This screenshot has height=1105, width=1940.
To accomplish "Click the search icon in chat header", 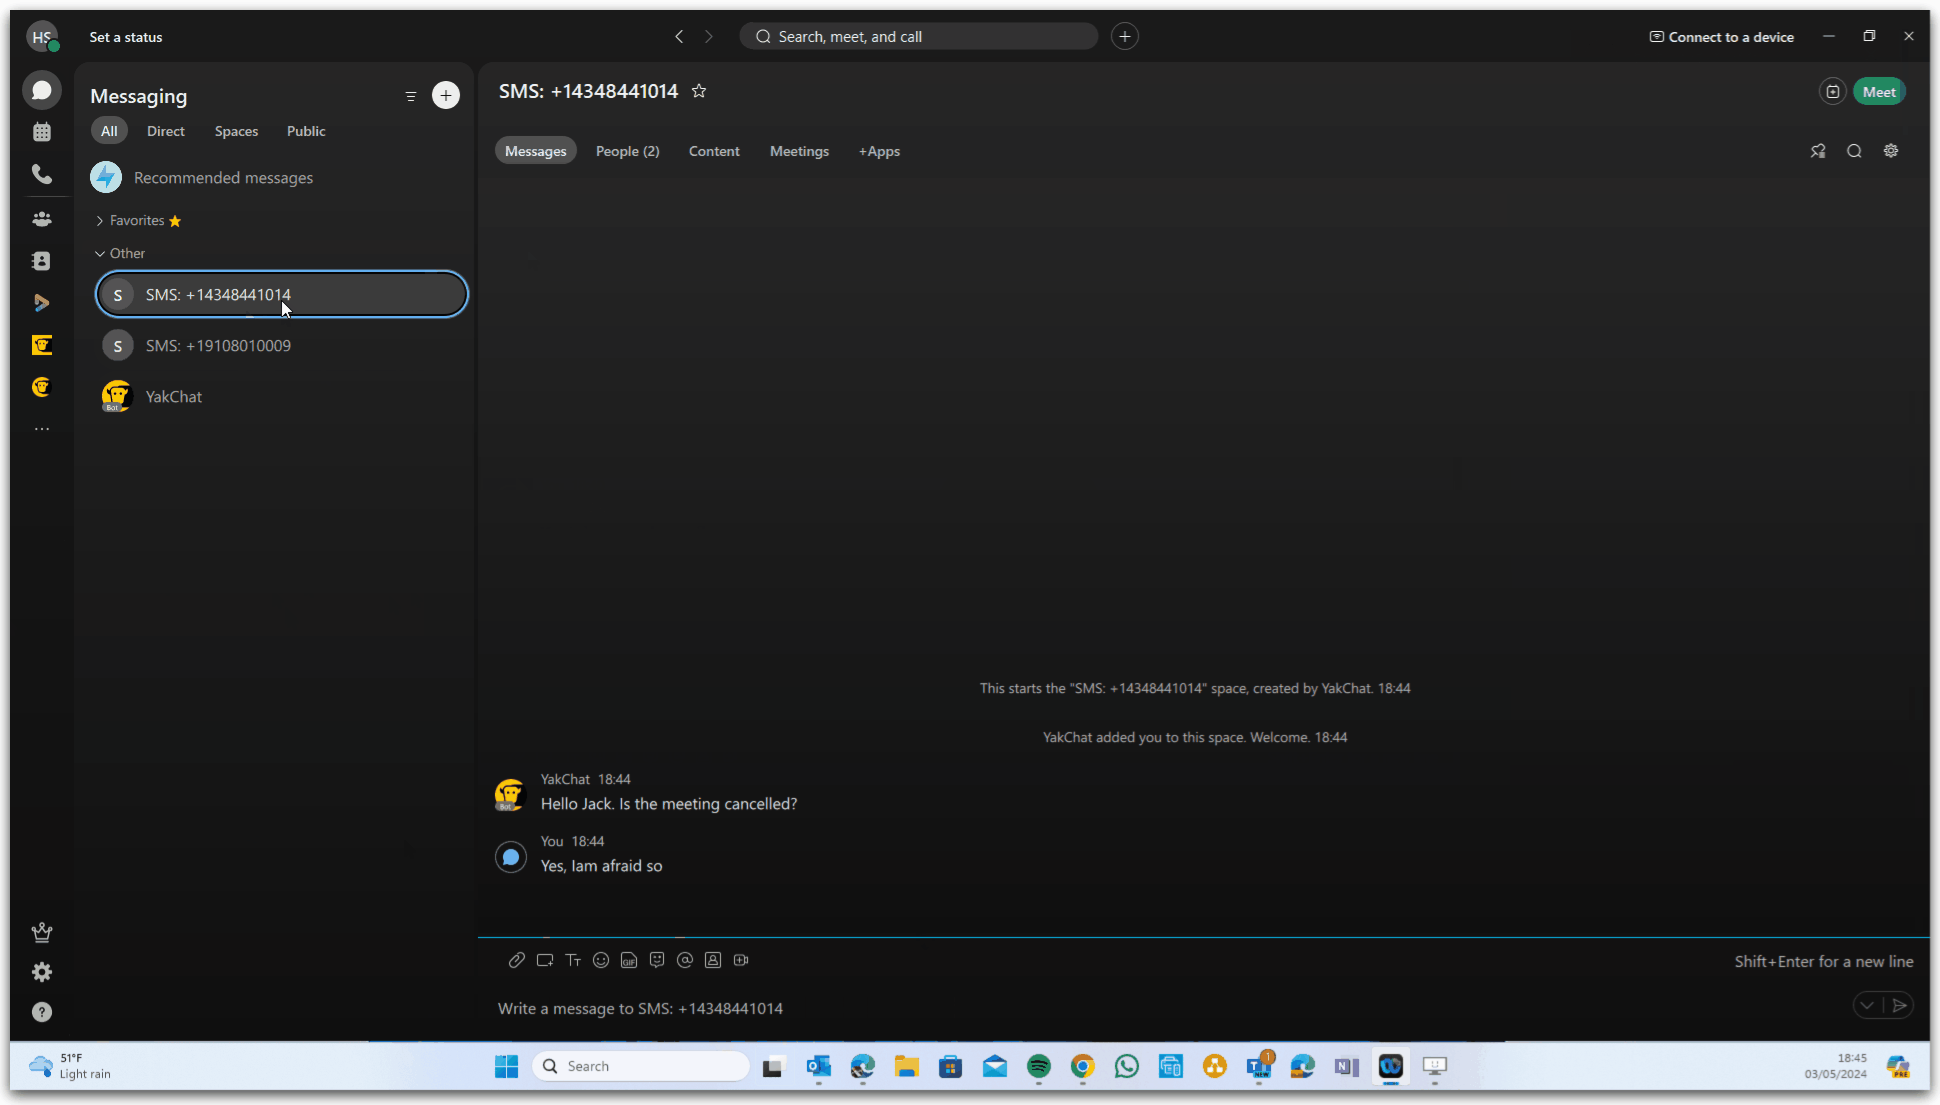I will [x=1853, y=149].
